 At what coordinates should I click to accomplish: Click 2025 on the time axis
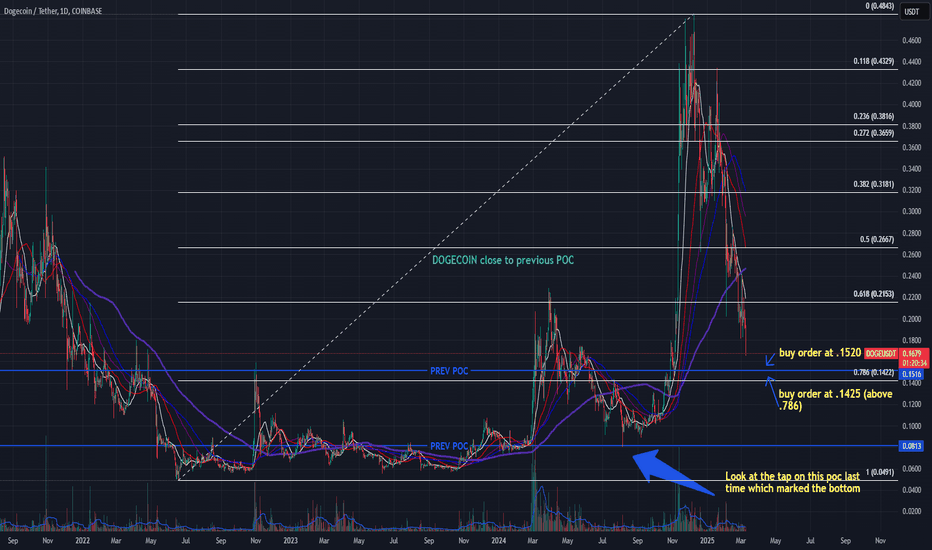[x=707, y=540]
